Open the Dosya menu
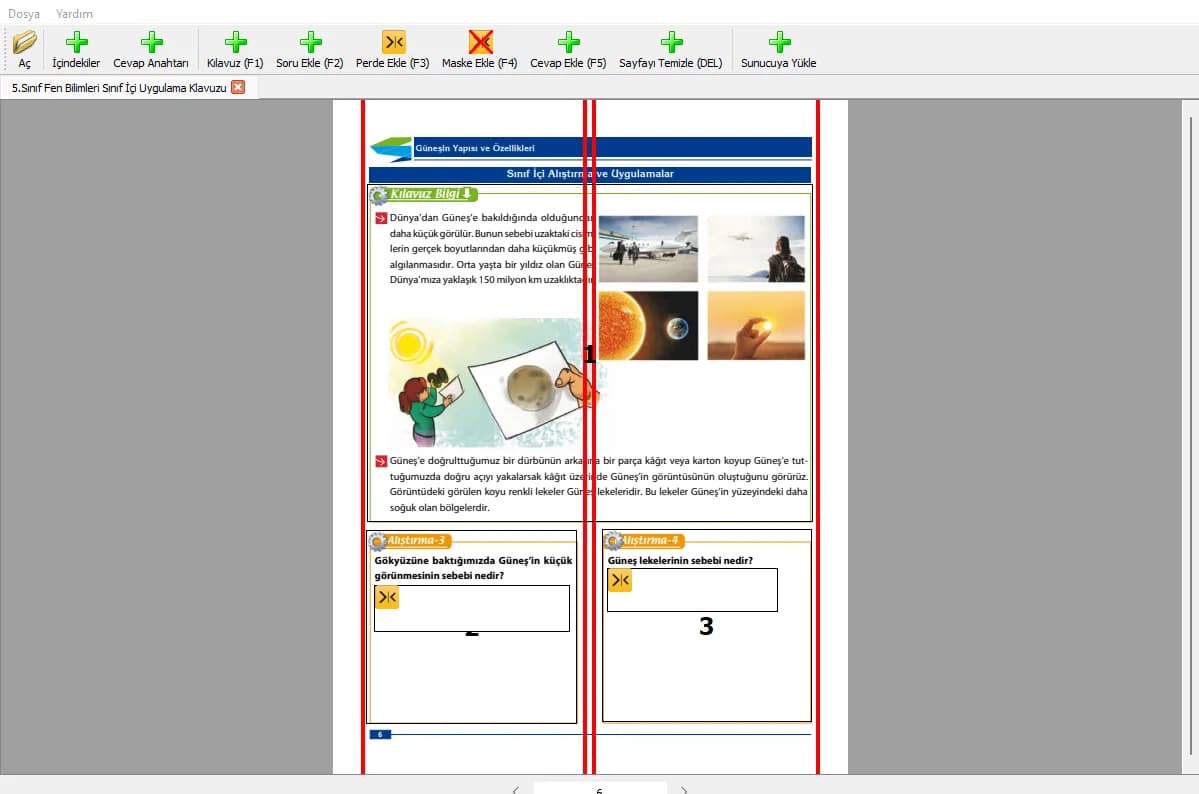 pos(24,14)
